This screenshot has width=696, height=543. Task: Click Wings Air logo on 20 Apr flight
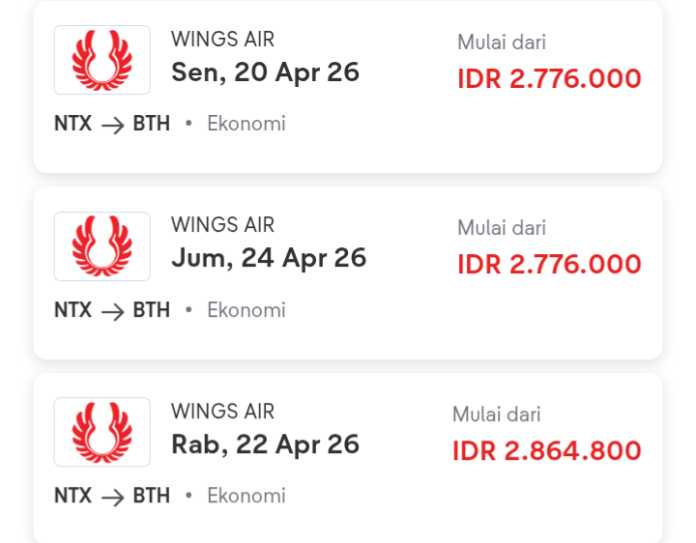(x=102, y=60)
